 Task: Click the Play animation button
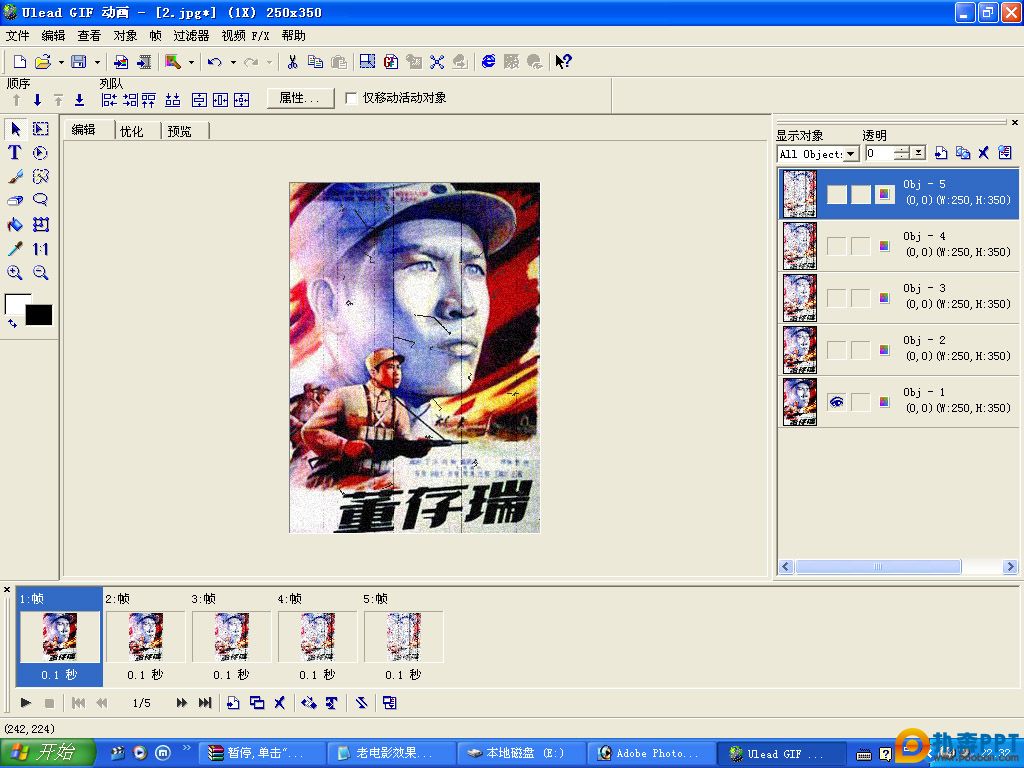[x=25, y=703]
